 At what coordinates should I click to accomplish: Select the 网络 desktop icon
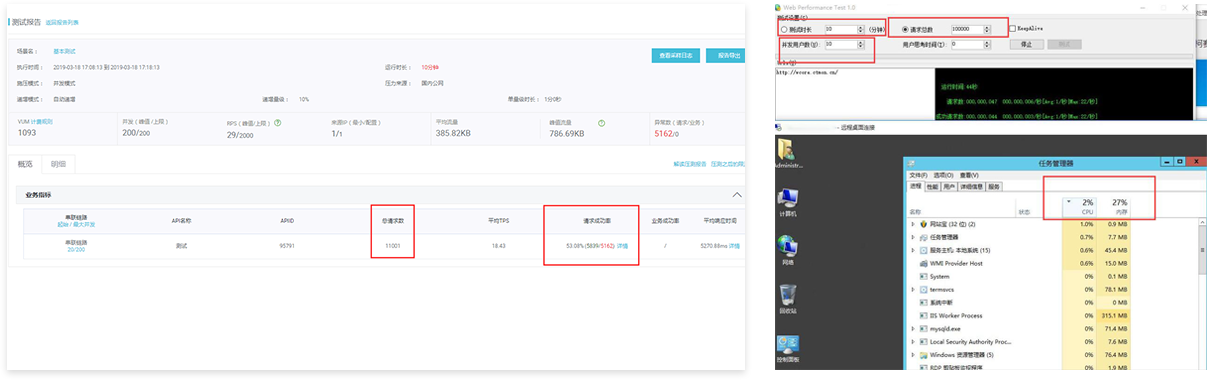(788, 249)
